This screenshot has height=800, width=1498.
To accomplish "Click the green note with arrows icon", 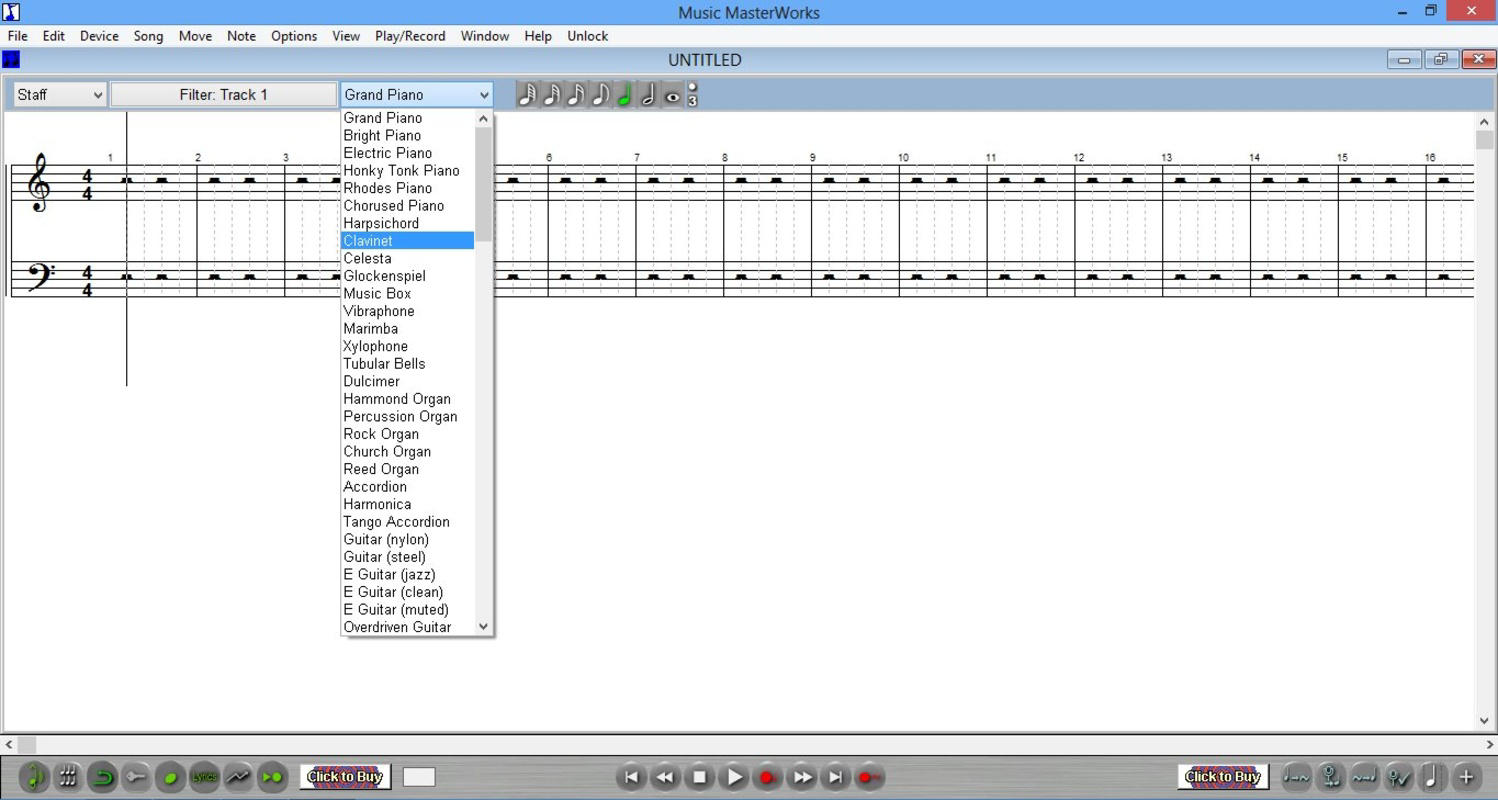I will pos(34,777).
